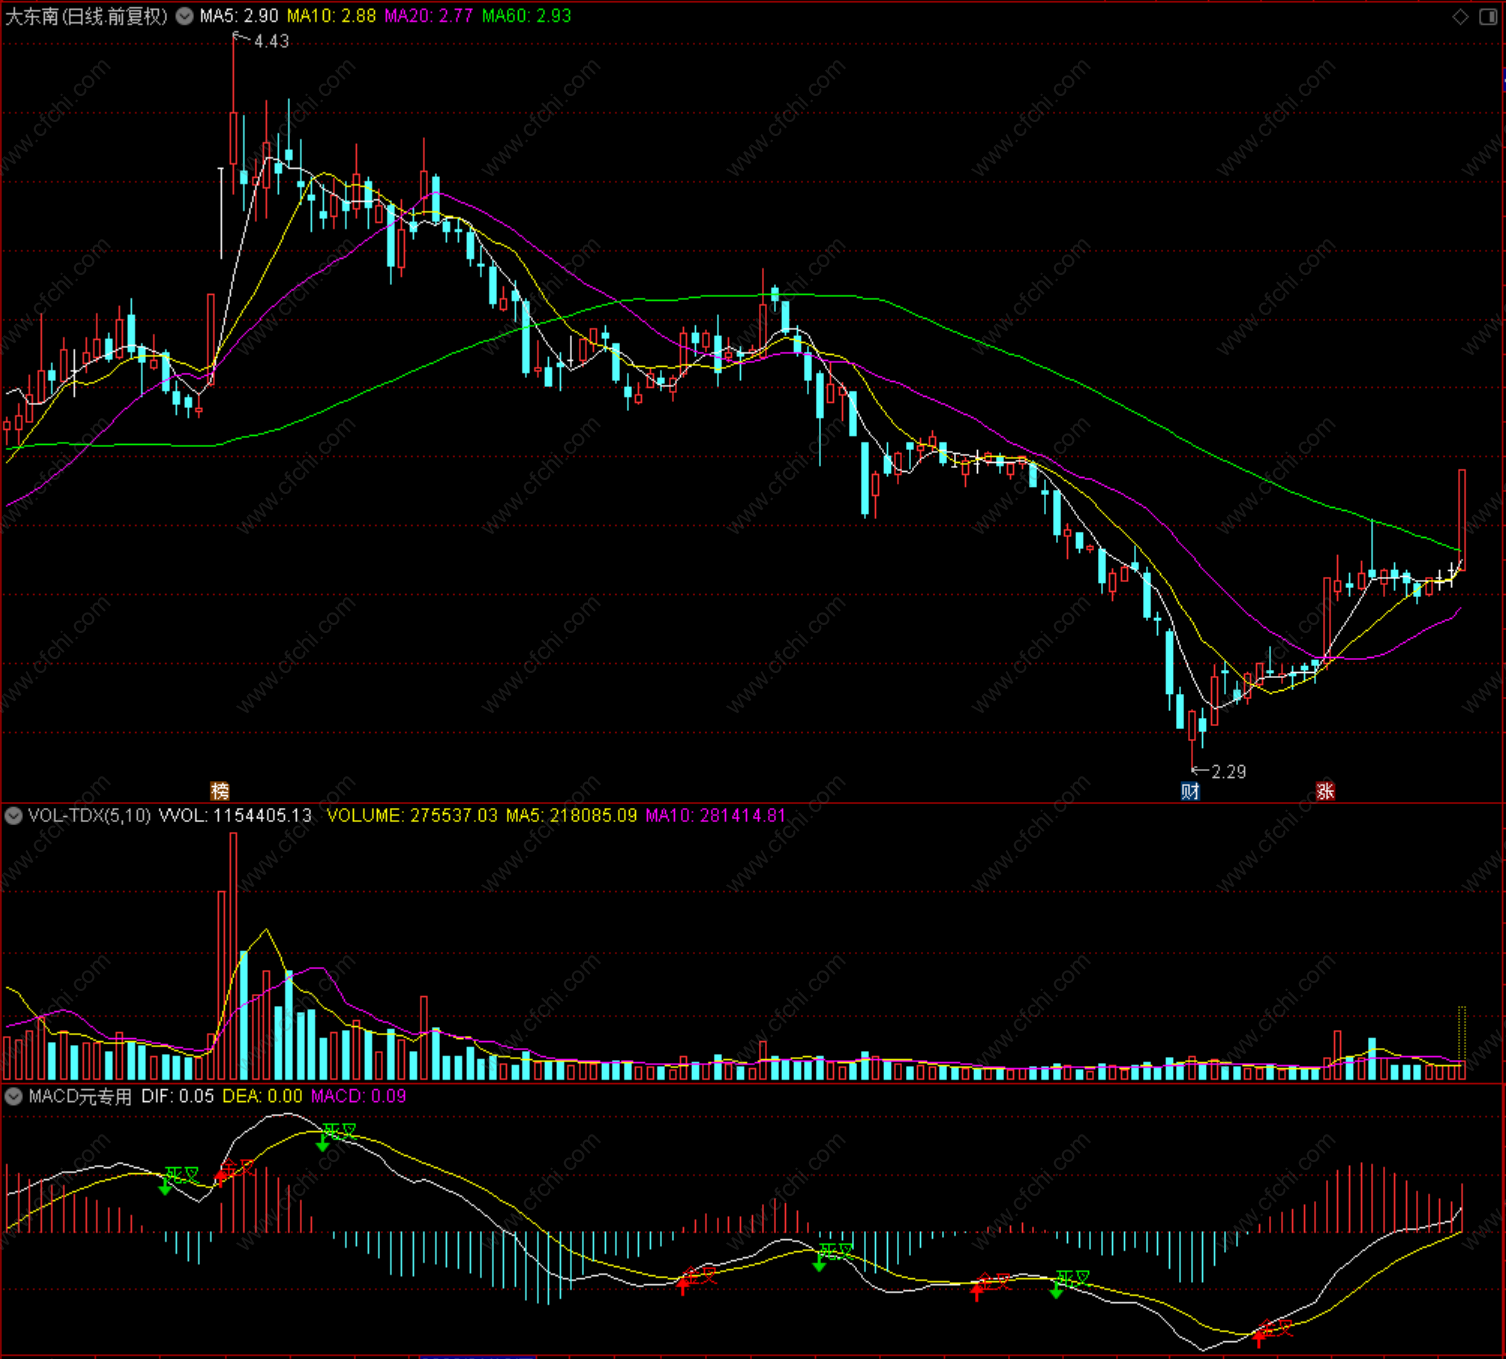Toggle the side panel layout icon
The width and height of the screenshot is (1506, 1359).
[1488, 16]
